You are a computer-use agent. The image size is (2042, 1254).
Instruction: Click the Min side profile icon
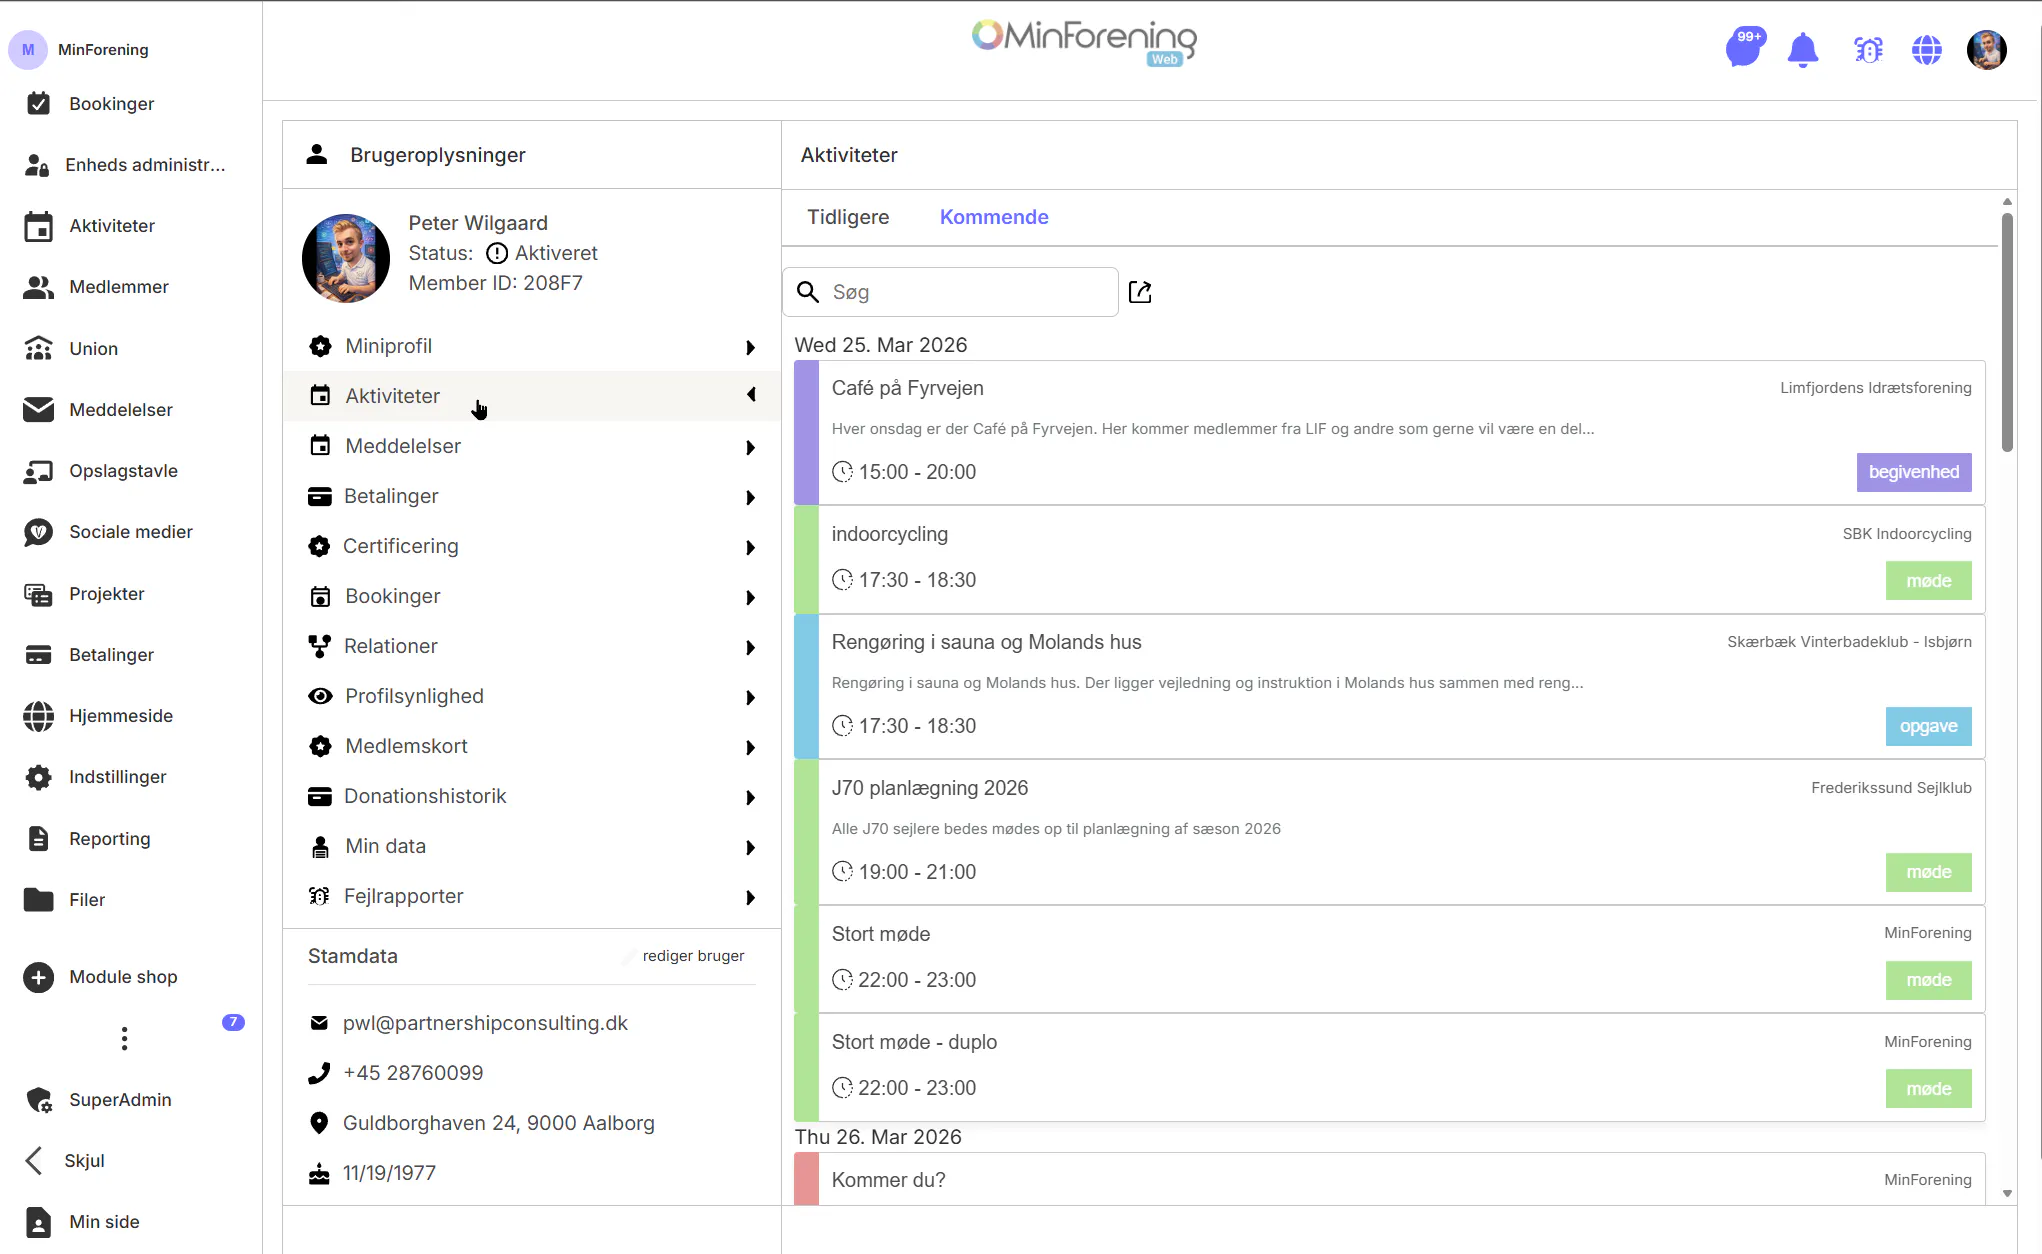tap(38, 1222)
